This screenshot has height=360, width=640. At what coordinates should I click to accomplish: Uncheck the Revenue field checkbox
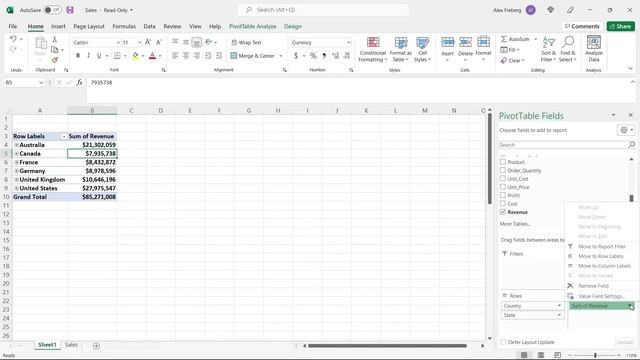[x=503, y=212]
